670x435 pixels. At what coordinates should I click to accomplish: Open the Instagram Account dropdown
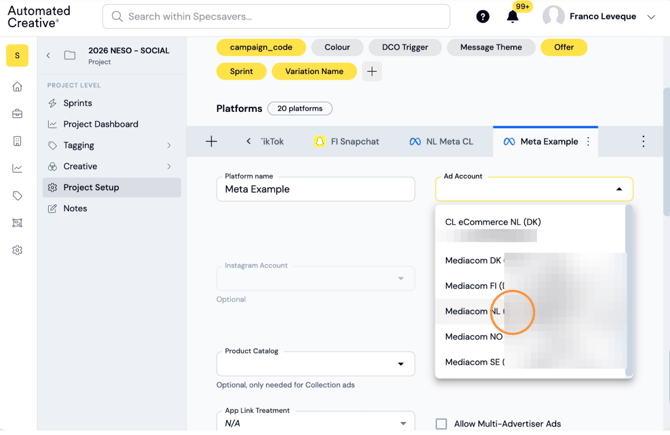[x=315, y=279]
